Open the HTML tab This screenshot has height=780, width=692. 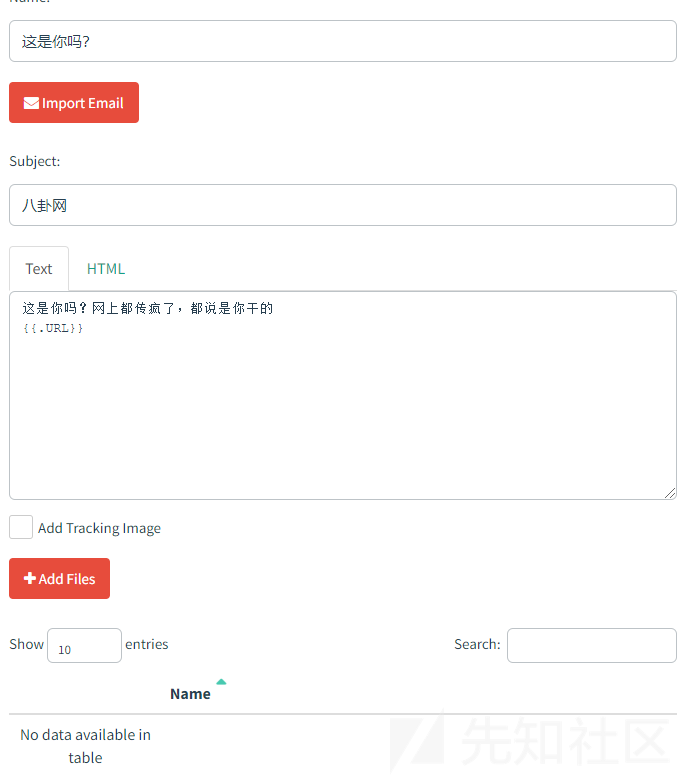(106, 269)
